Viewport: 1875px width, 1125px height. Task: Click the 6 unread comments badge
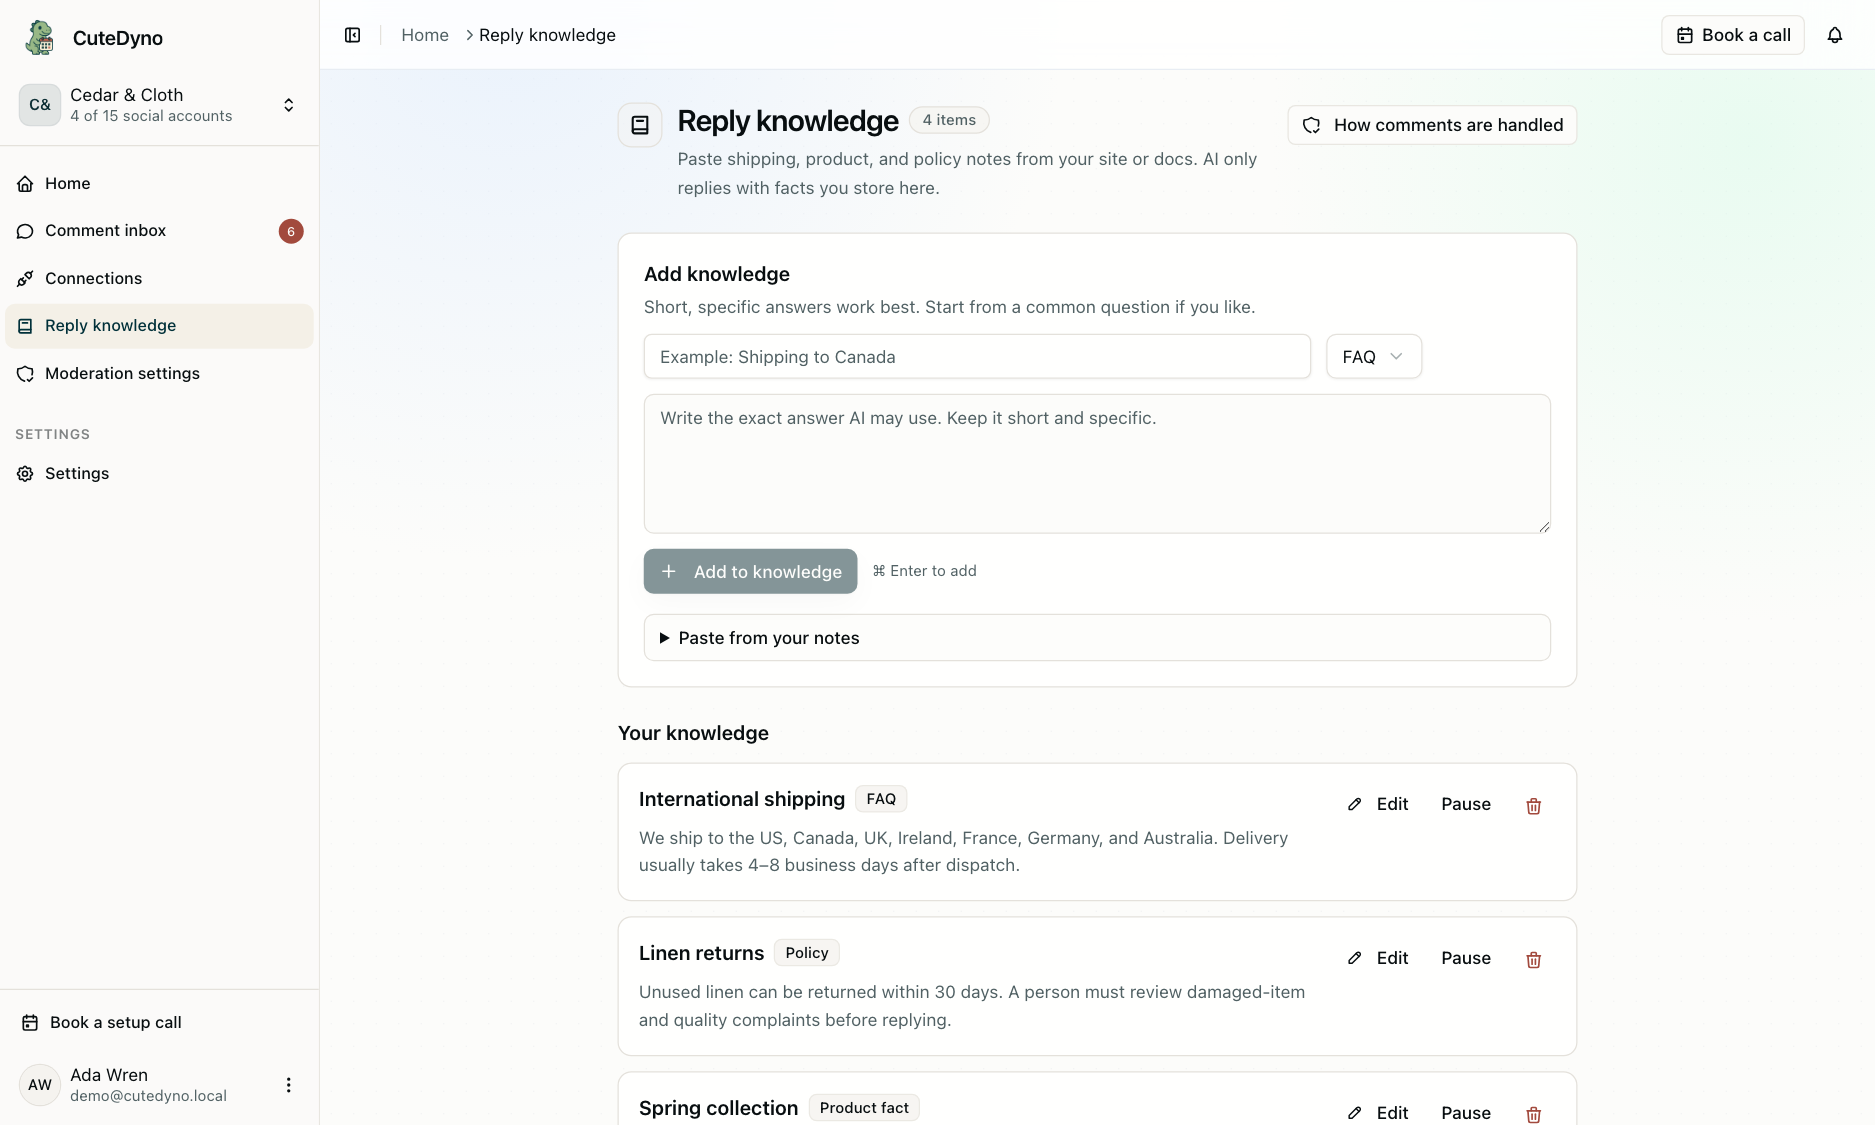291,231
